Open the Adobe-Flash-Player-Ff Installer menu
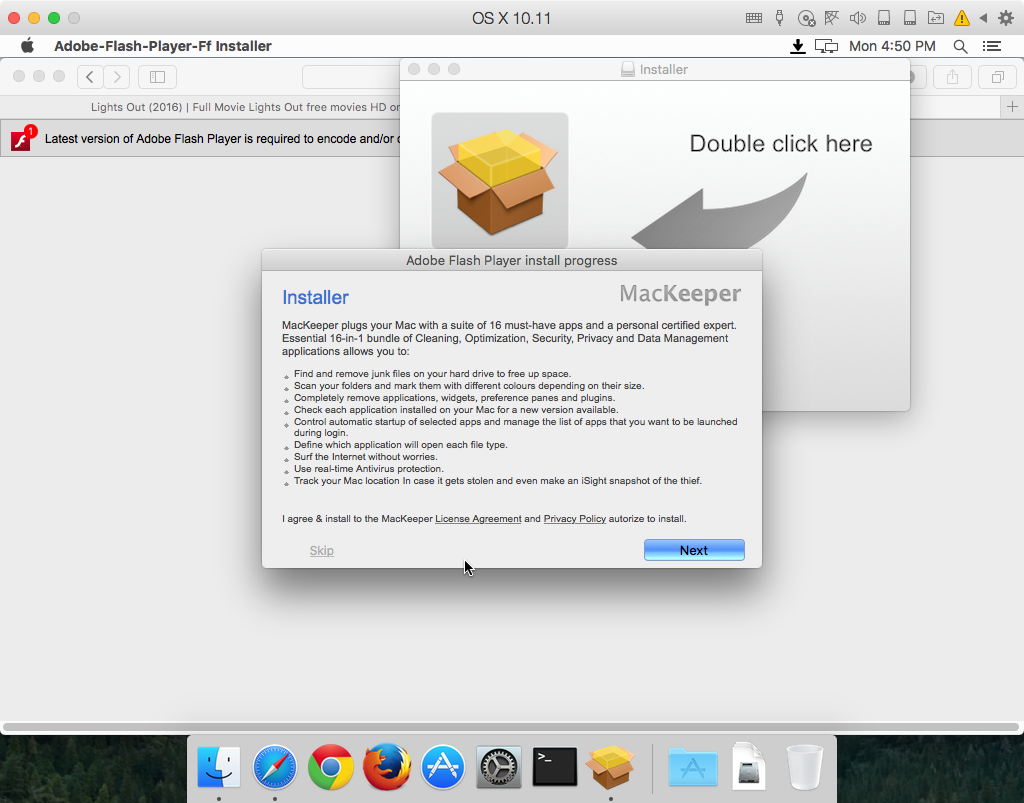The height and width of the screenshot is (803, 1024). (163, 46)
